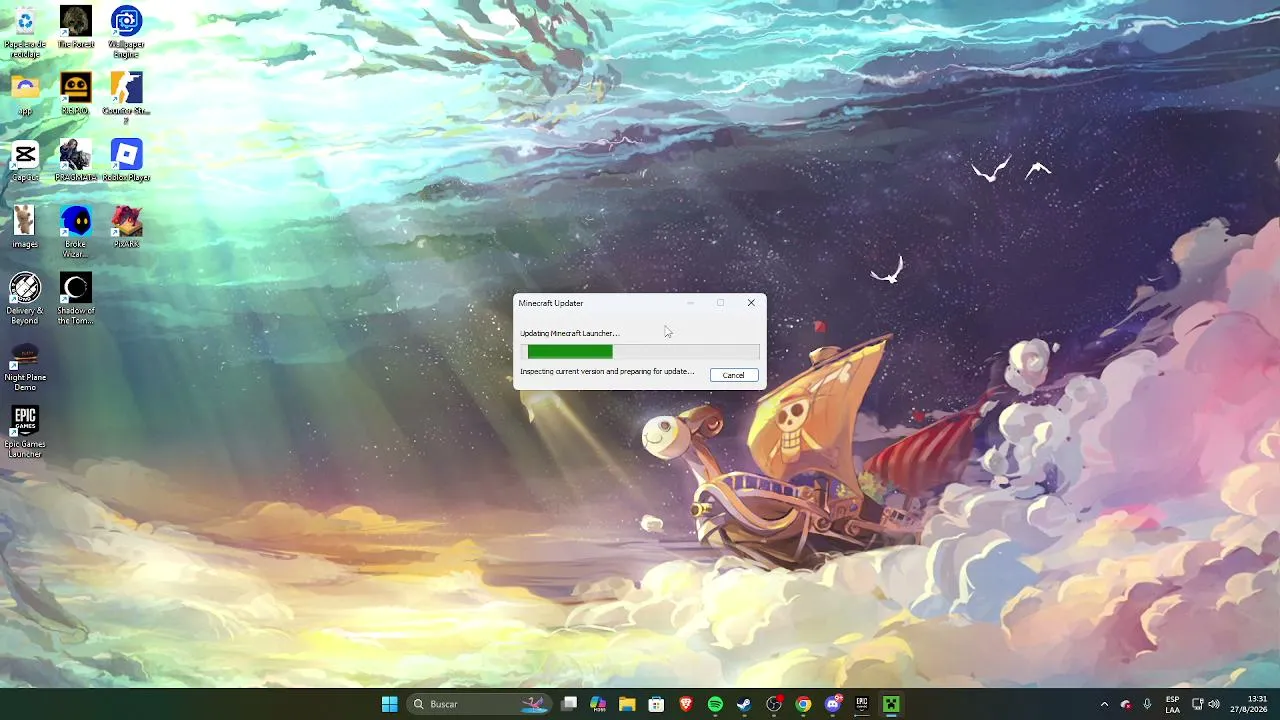
Task: Select the app folder on desktop
Action: coord(25,94)
